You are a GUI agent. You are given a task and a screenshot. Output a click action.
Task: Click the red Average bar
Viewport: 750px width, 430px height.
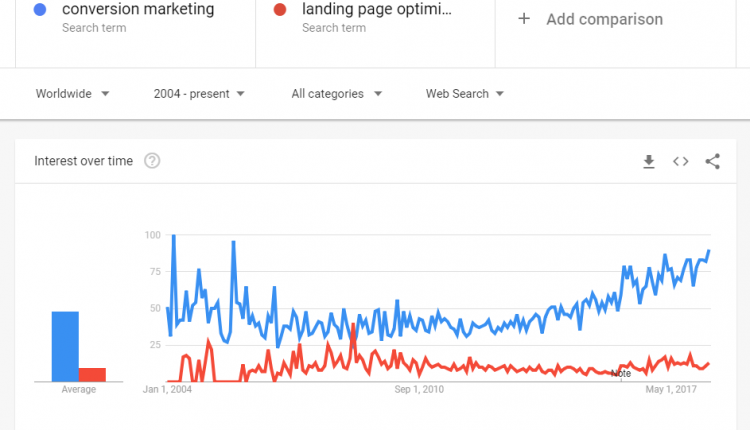(93, 374)
